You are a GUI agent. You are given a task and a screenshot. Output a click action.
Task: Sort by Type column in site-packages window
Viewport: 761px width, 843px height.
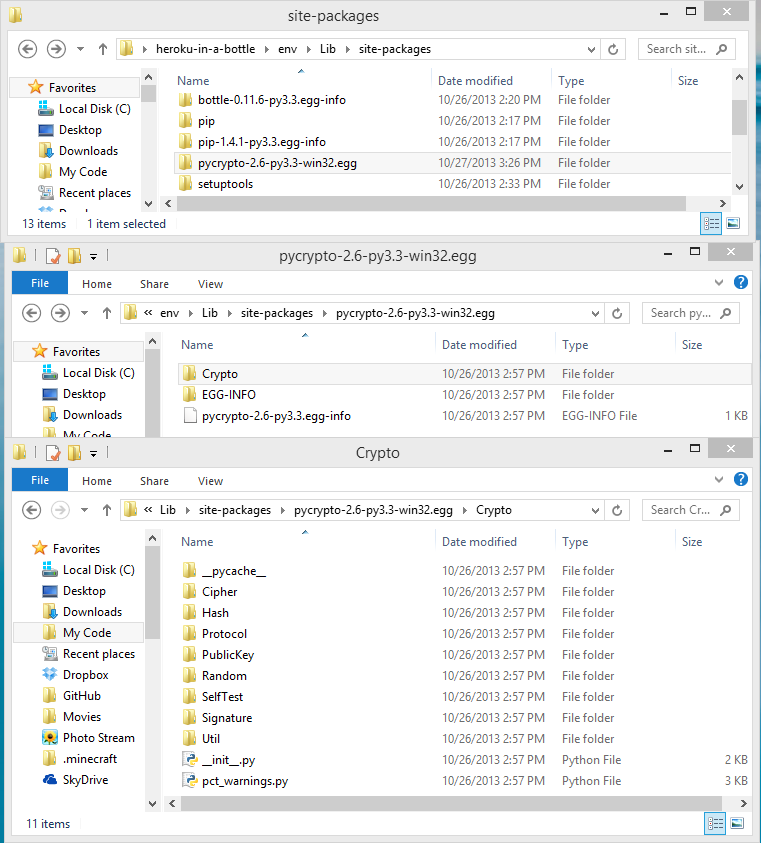pos(571,81)
